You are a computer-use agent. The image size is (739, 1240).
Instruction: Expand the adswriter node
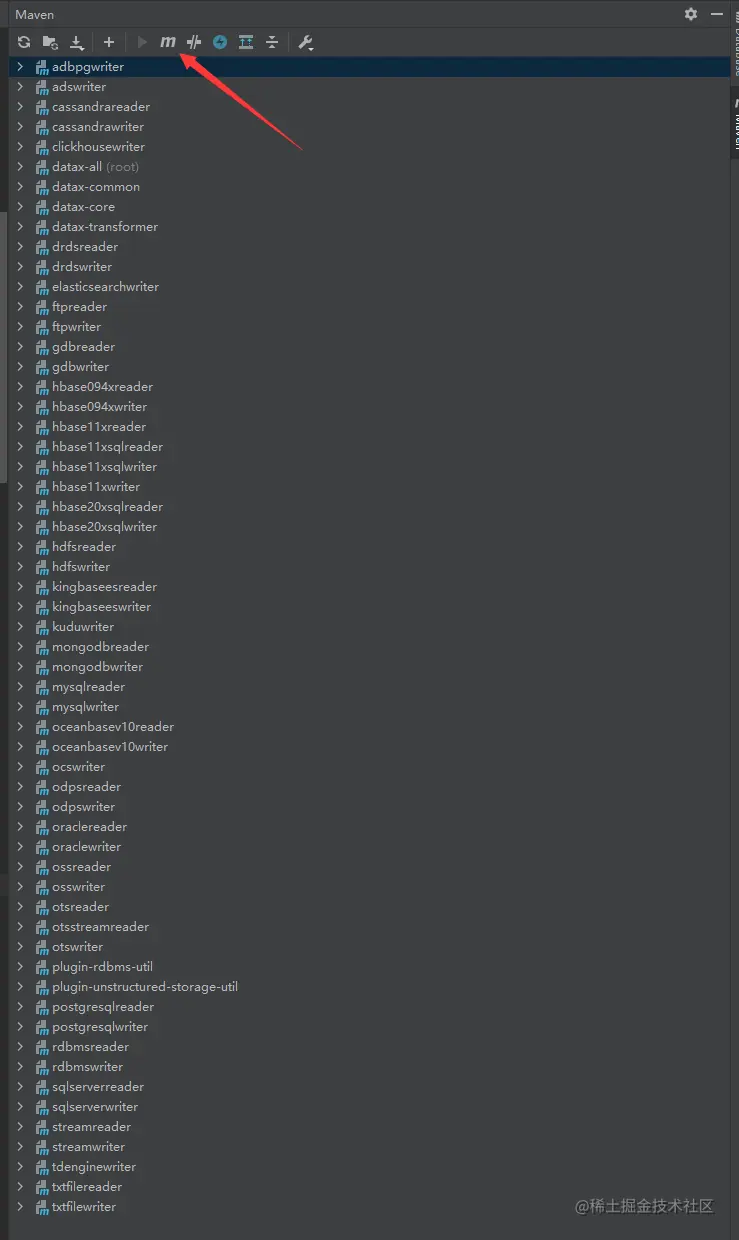pos(20,87)
